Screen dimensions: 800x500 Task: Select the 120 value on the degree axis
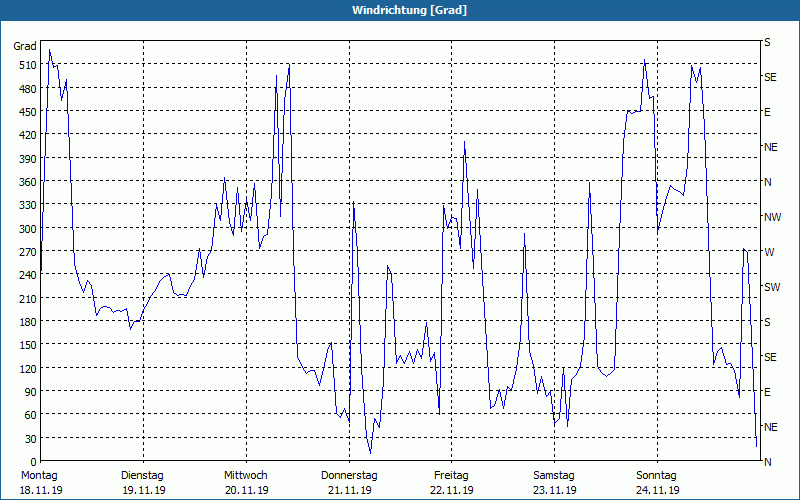pos(28,368)
